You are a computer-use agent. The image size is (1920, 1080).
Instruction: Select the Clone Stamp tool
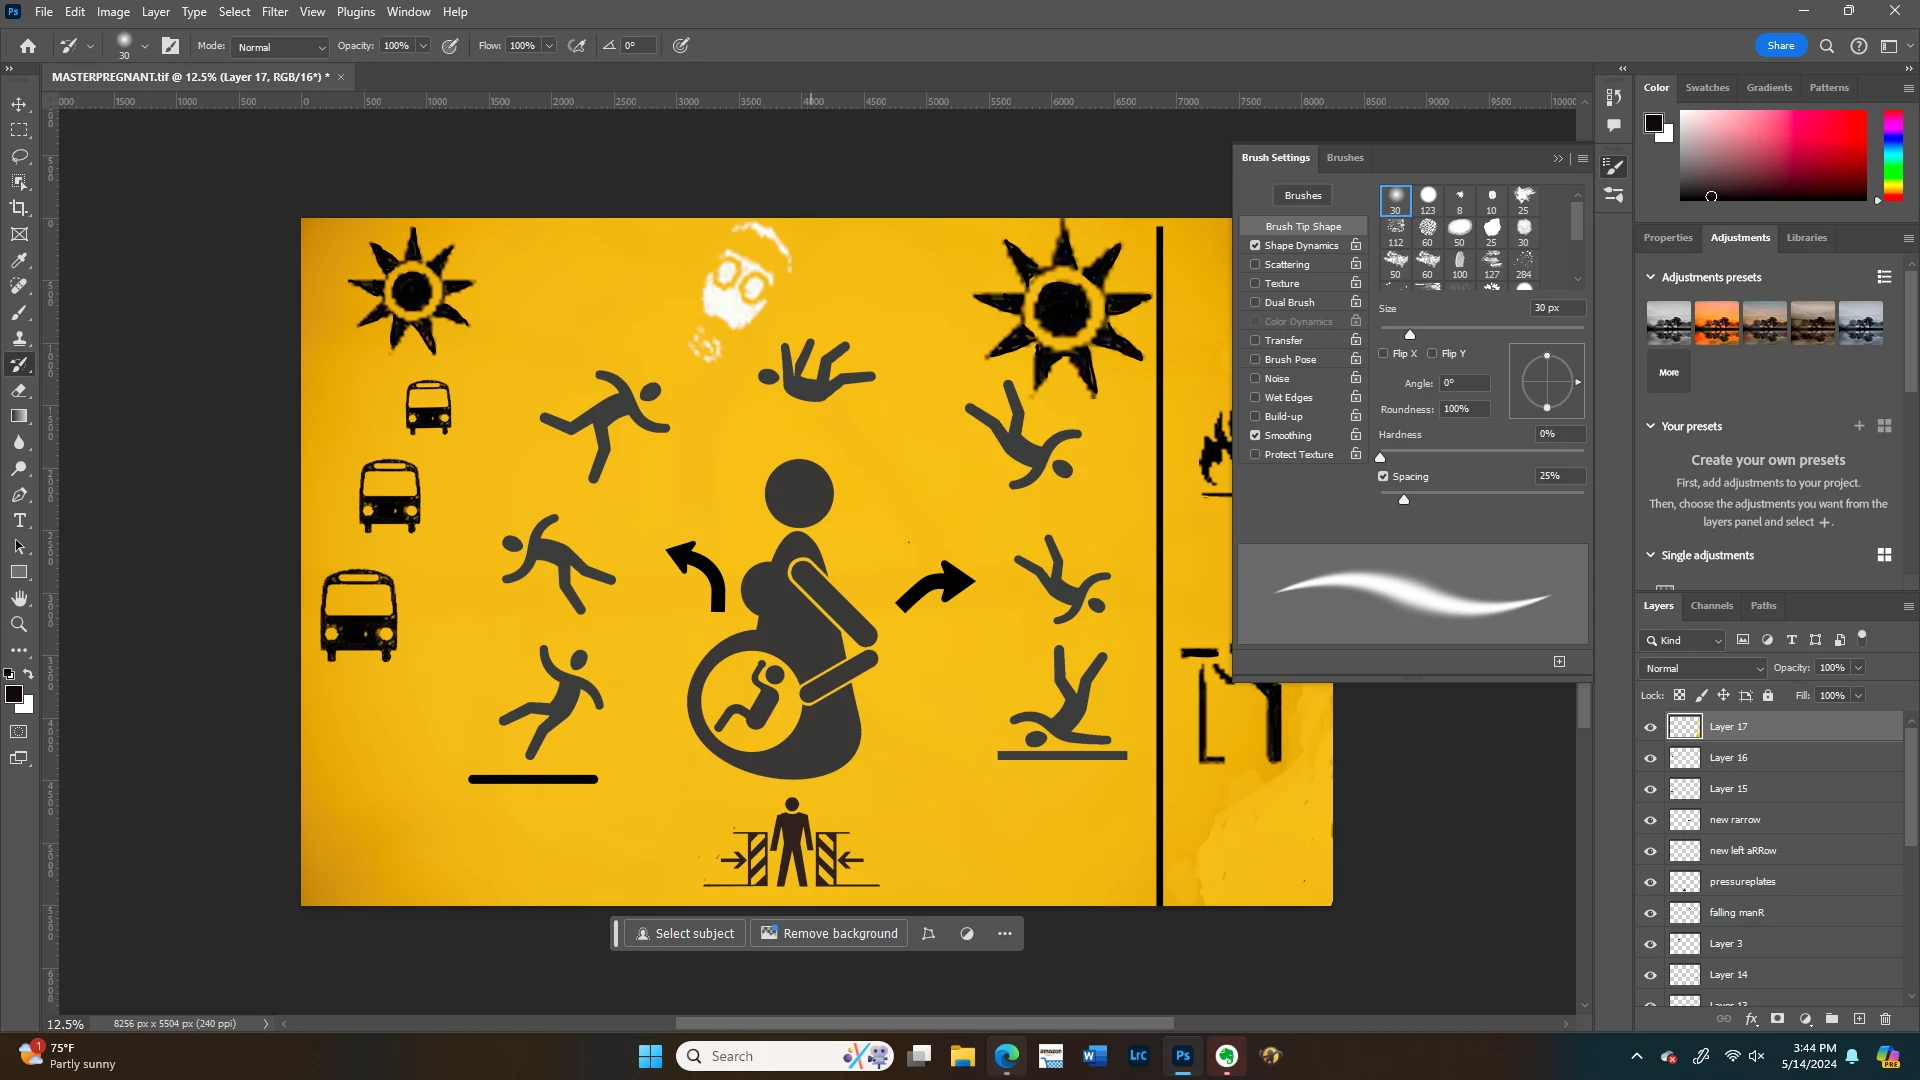(x=19, y=338)
